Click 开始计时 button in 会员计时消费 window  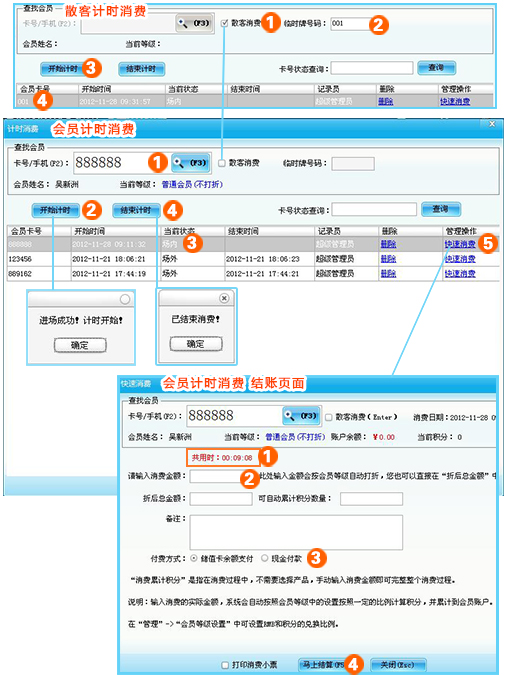[x=55, y=210]
